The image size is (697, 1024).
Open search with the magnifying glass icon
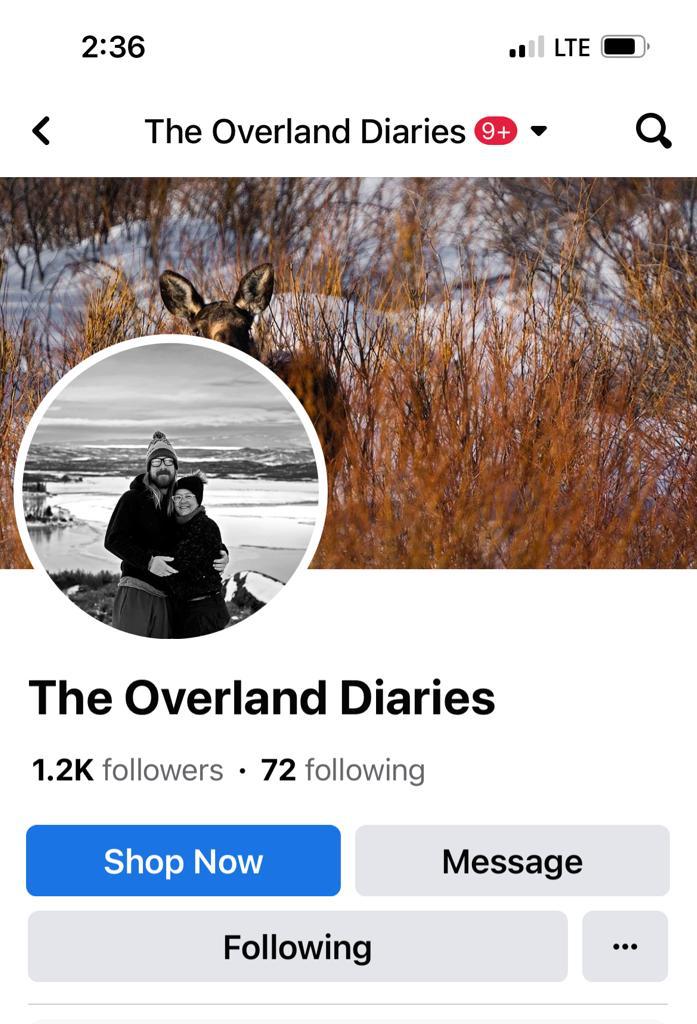click(x=653, y=131)
